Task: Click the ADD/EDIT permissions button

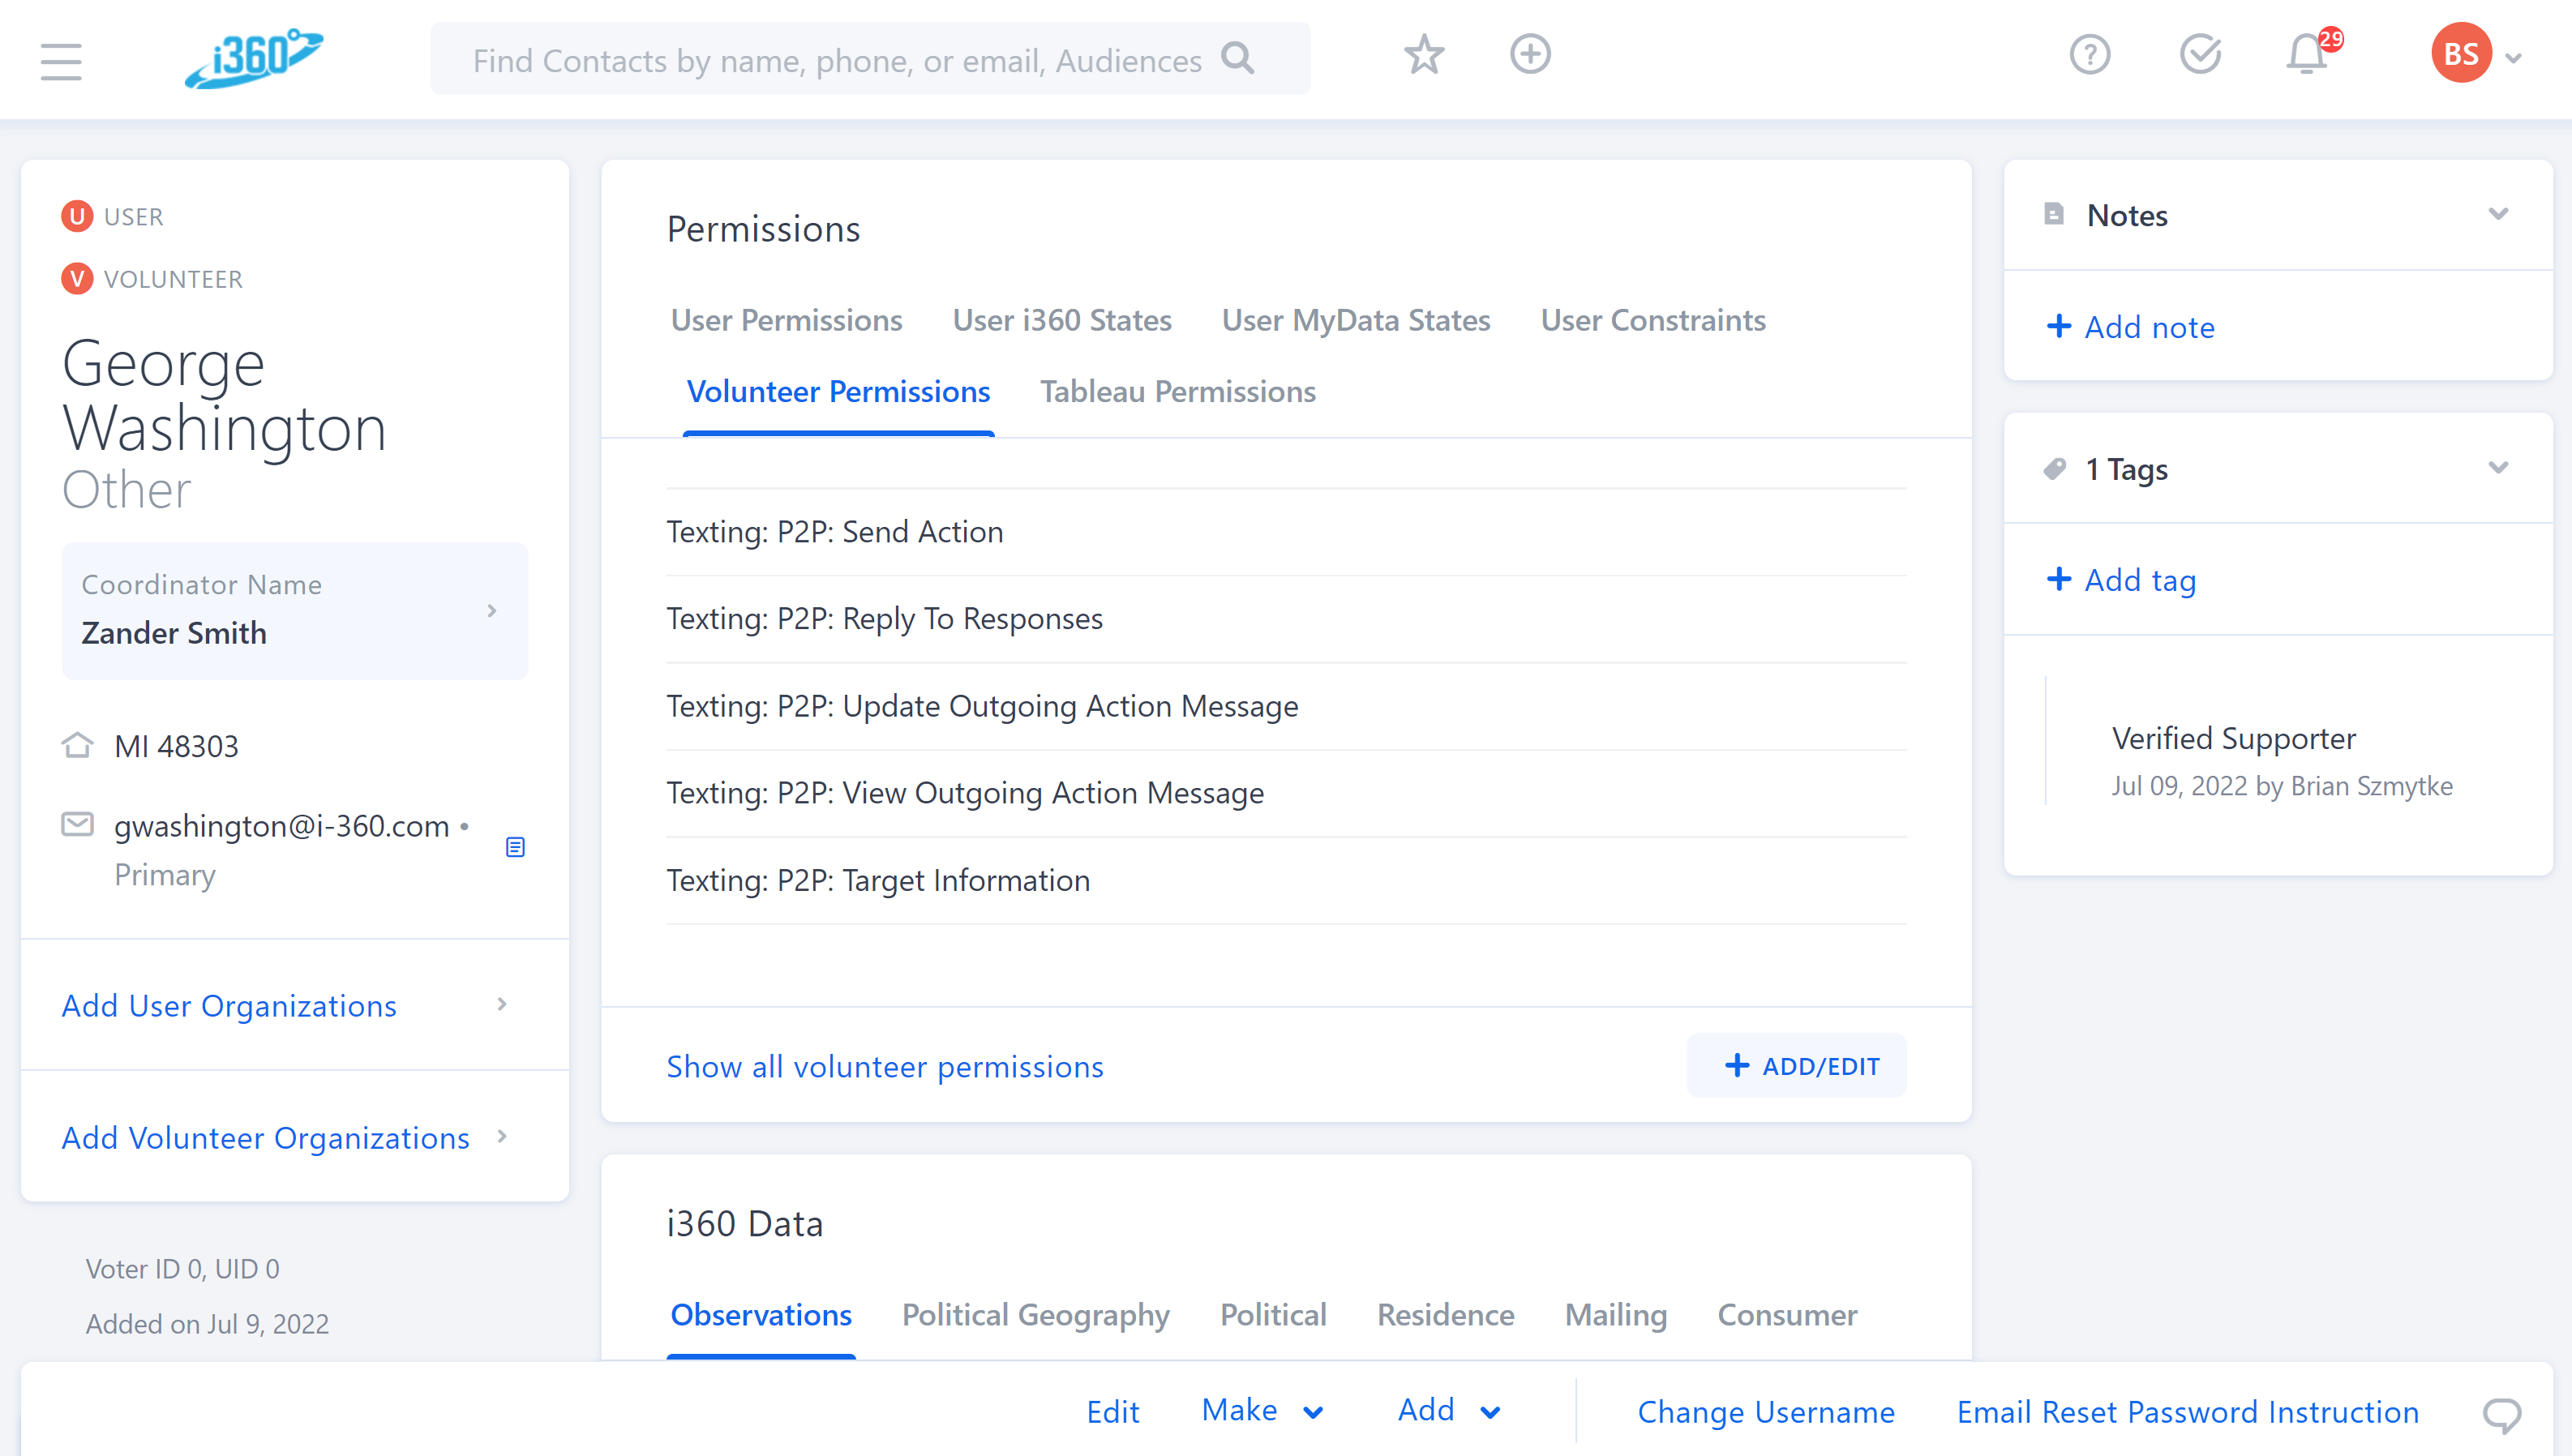Action: click(1797, 1066)
